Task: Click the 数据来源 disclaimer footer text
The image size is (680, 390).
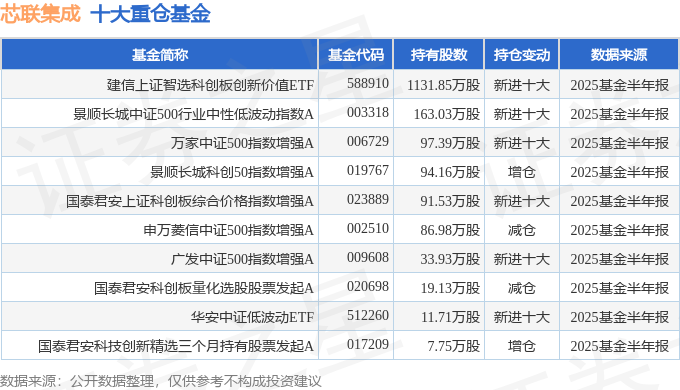Action: click(x=161, y=381)
